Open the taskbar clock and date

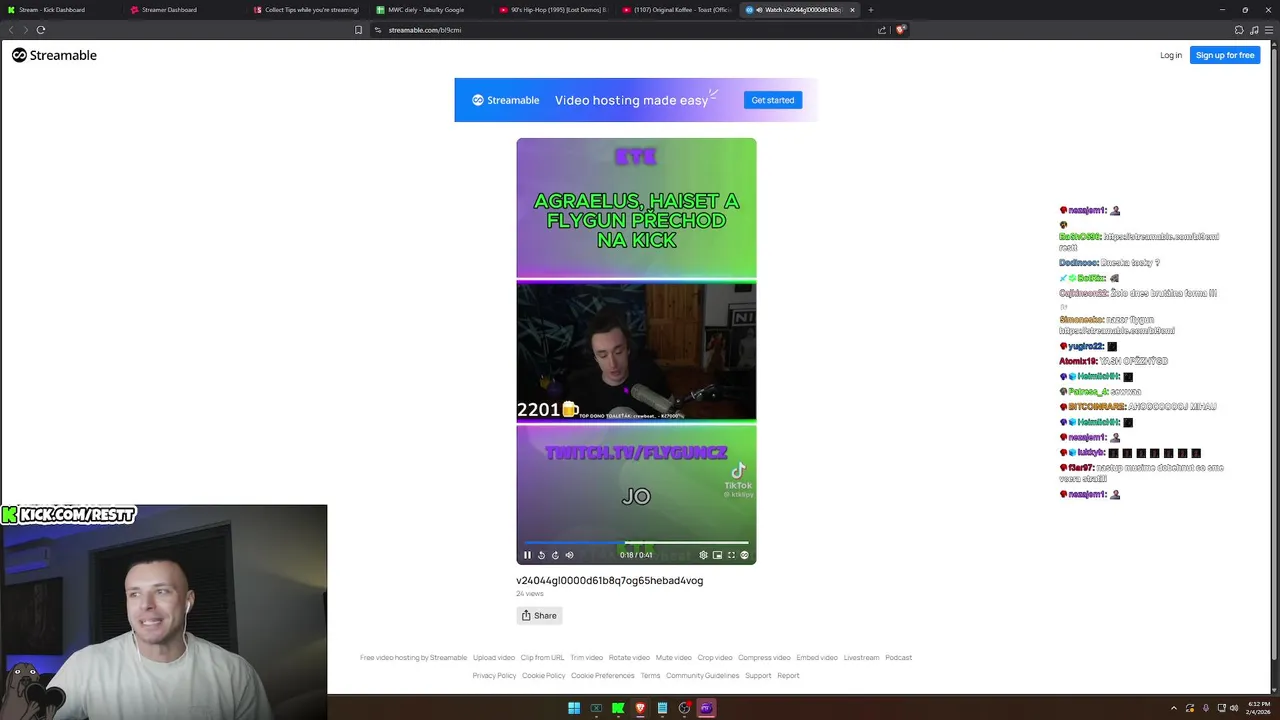[x=1259, y=708]
